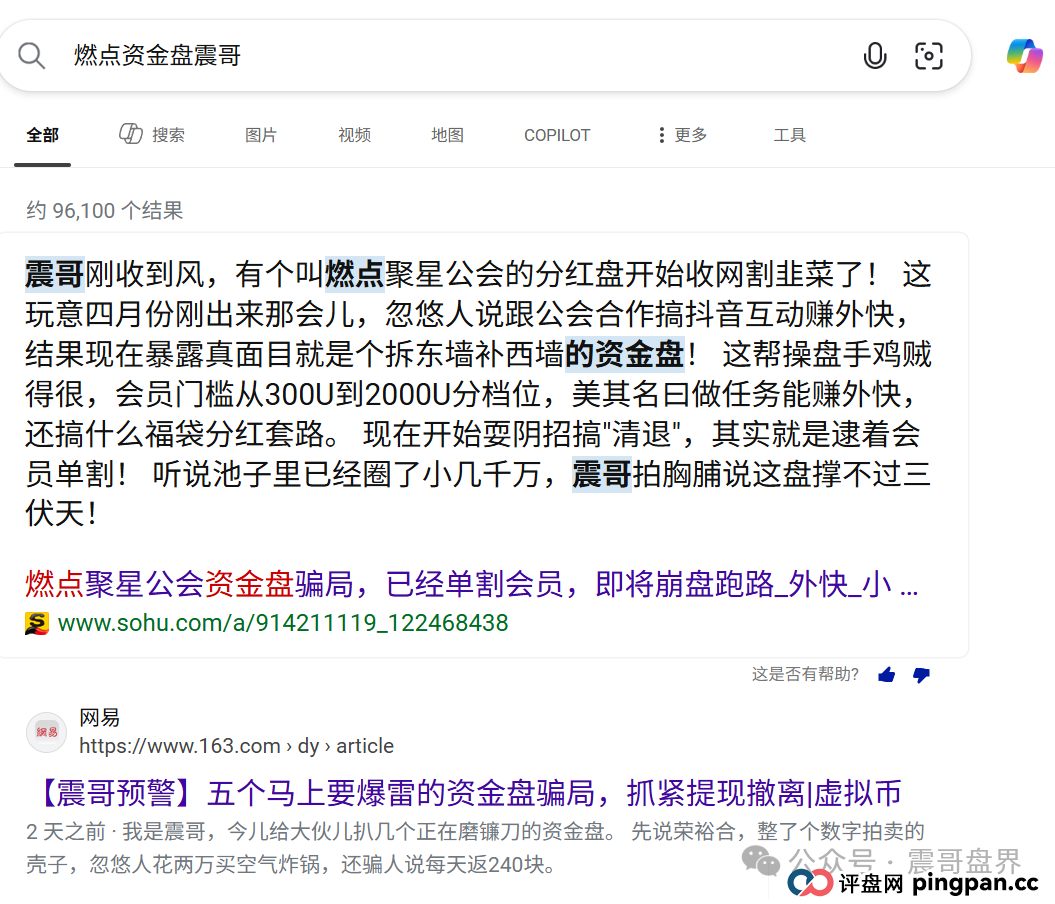The height and width of the screenshot is (904, 1055).
Task: Give thumbs up on the answer feedback
Action: pos(886,674)
